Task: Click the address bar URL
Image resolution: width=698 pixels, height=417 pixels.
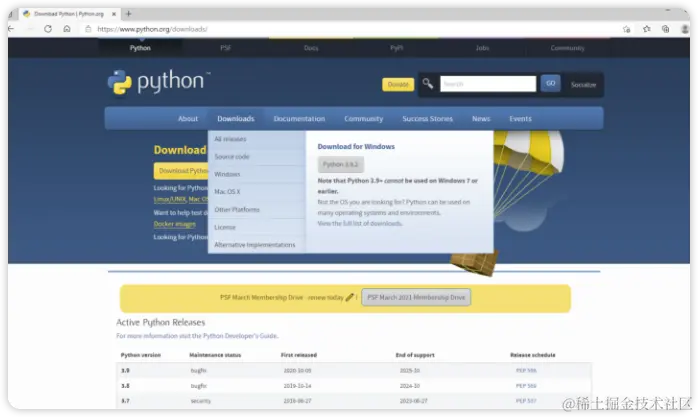Action: pos(152,29)
